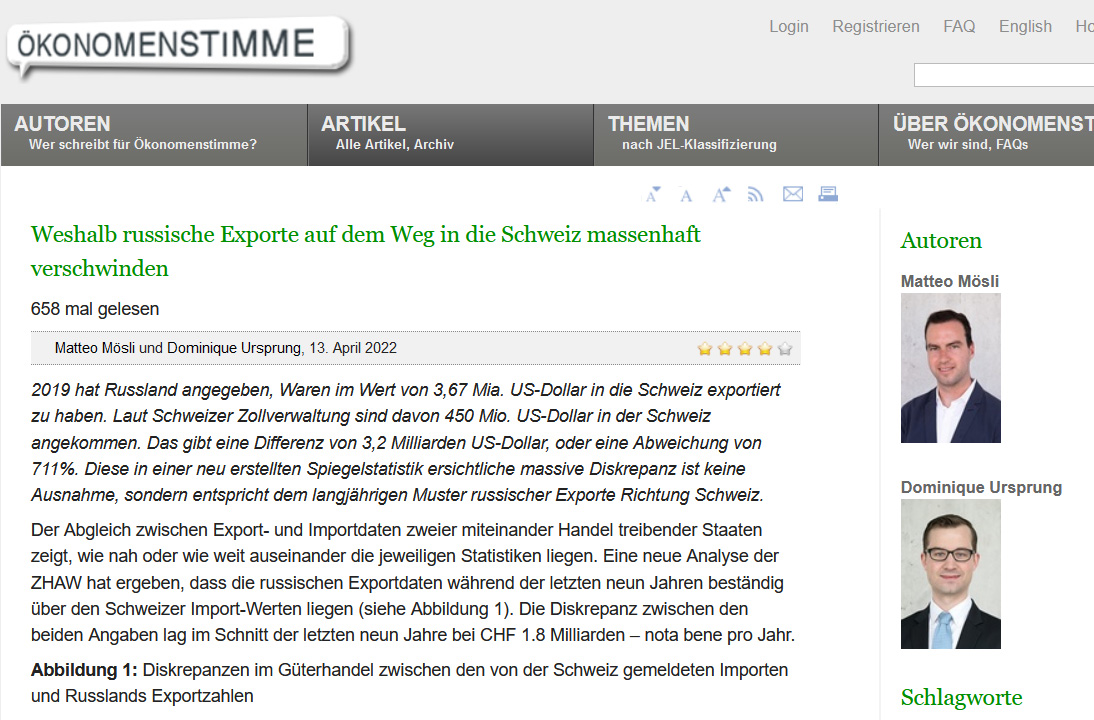Click the '658 mal gelesen' text

[95, 309]
